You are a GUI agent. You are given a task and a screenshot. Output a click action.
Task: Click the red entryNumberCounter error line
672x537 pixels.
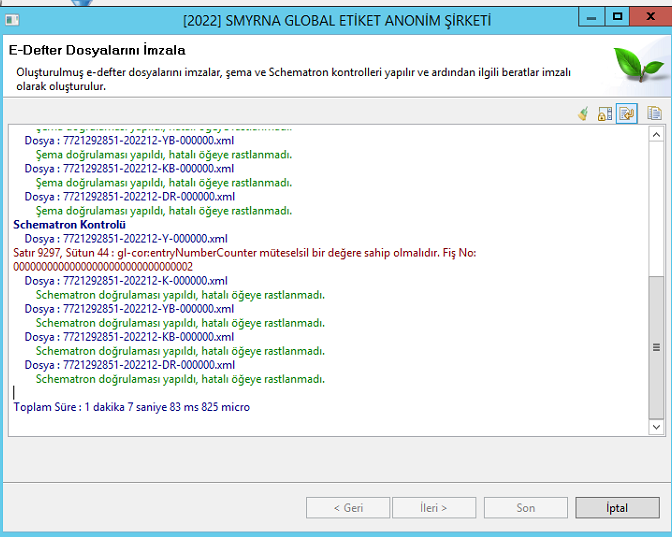point(244,253)
